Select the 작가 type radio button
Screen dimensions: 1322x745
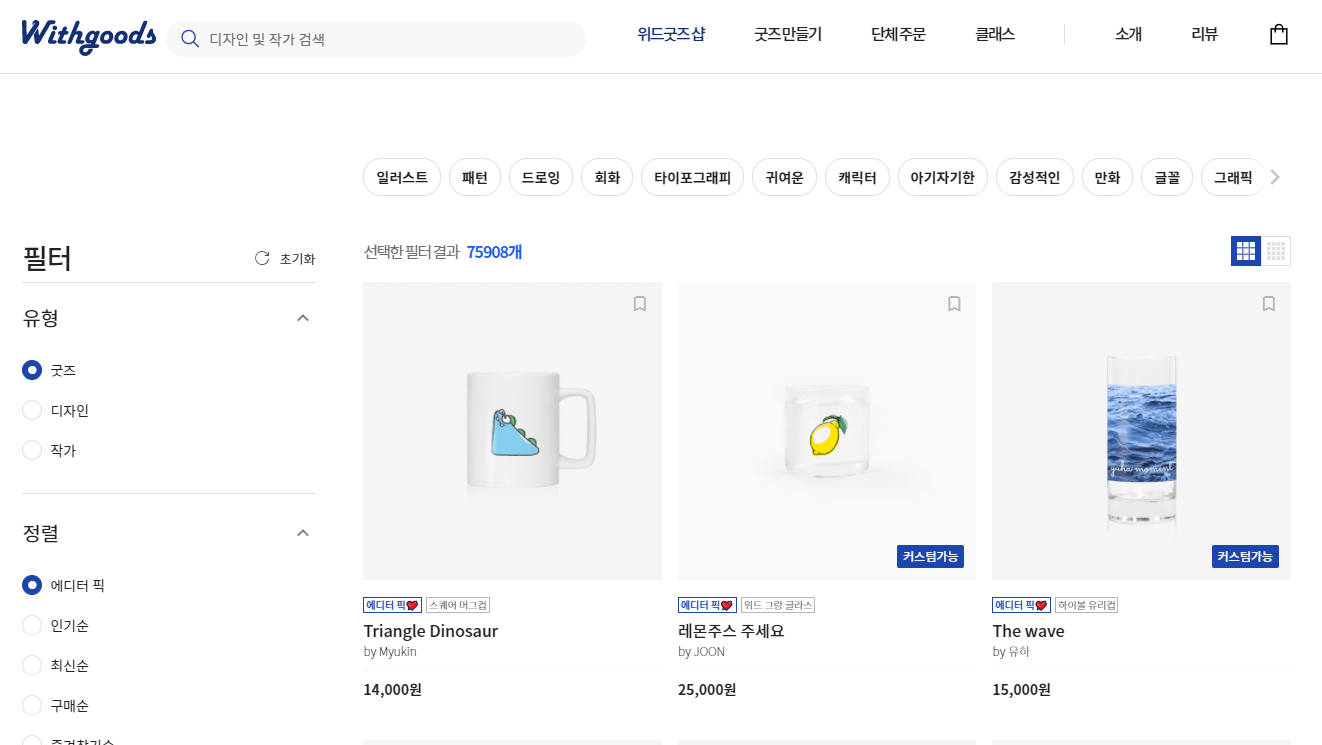click(32, 450)
